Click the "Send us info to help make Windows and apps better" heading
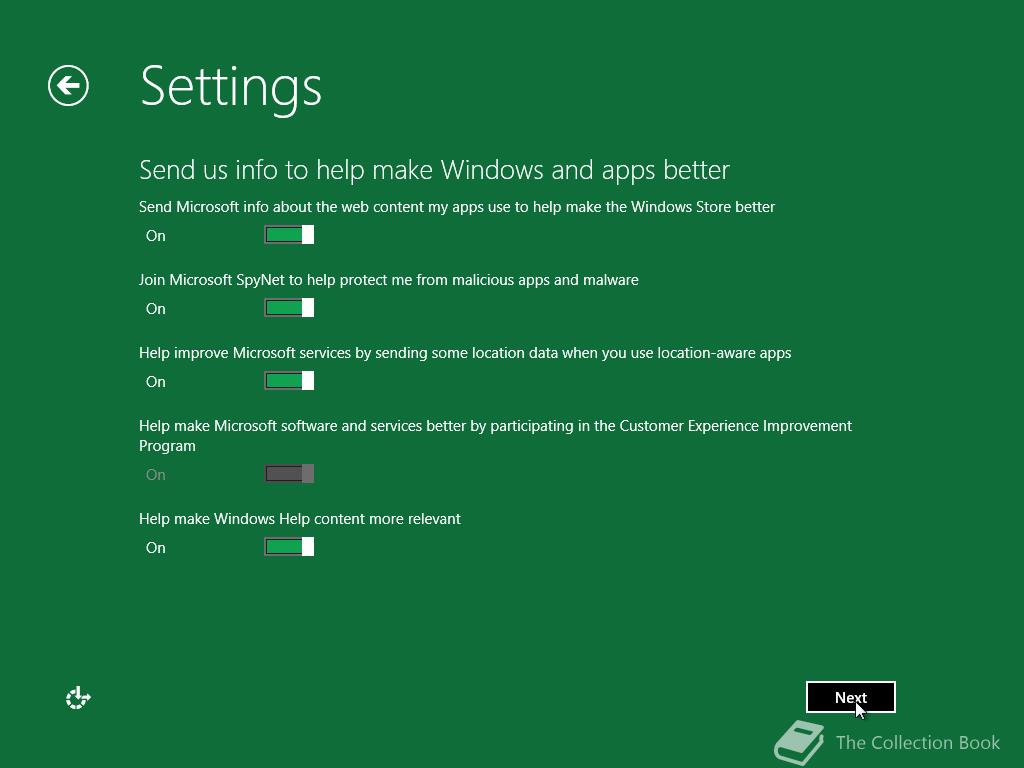The image size is (1024, 768). (x=434, y=170)
